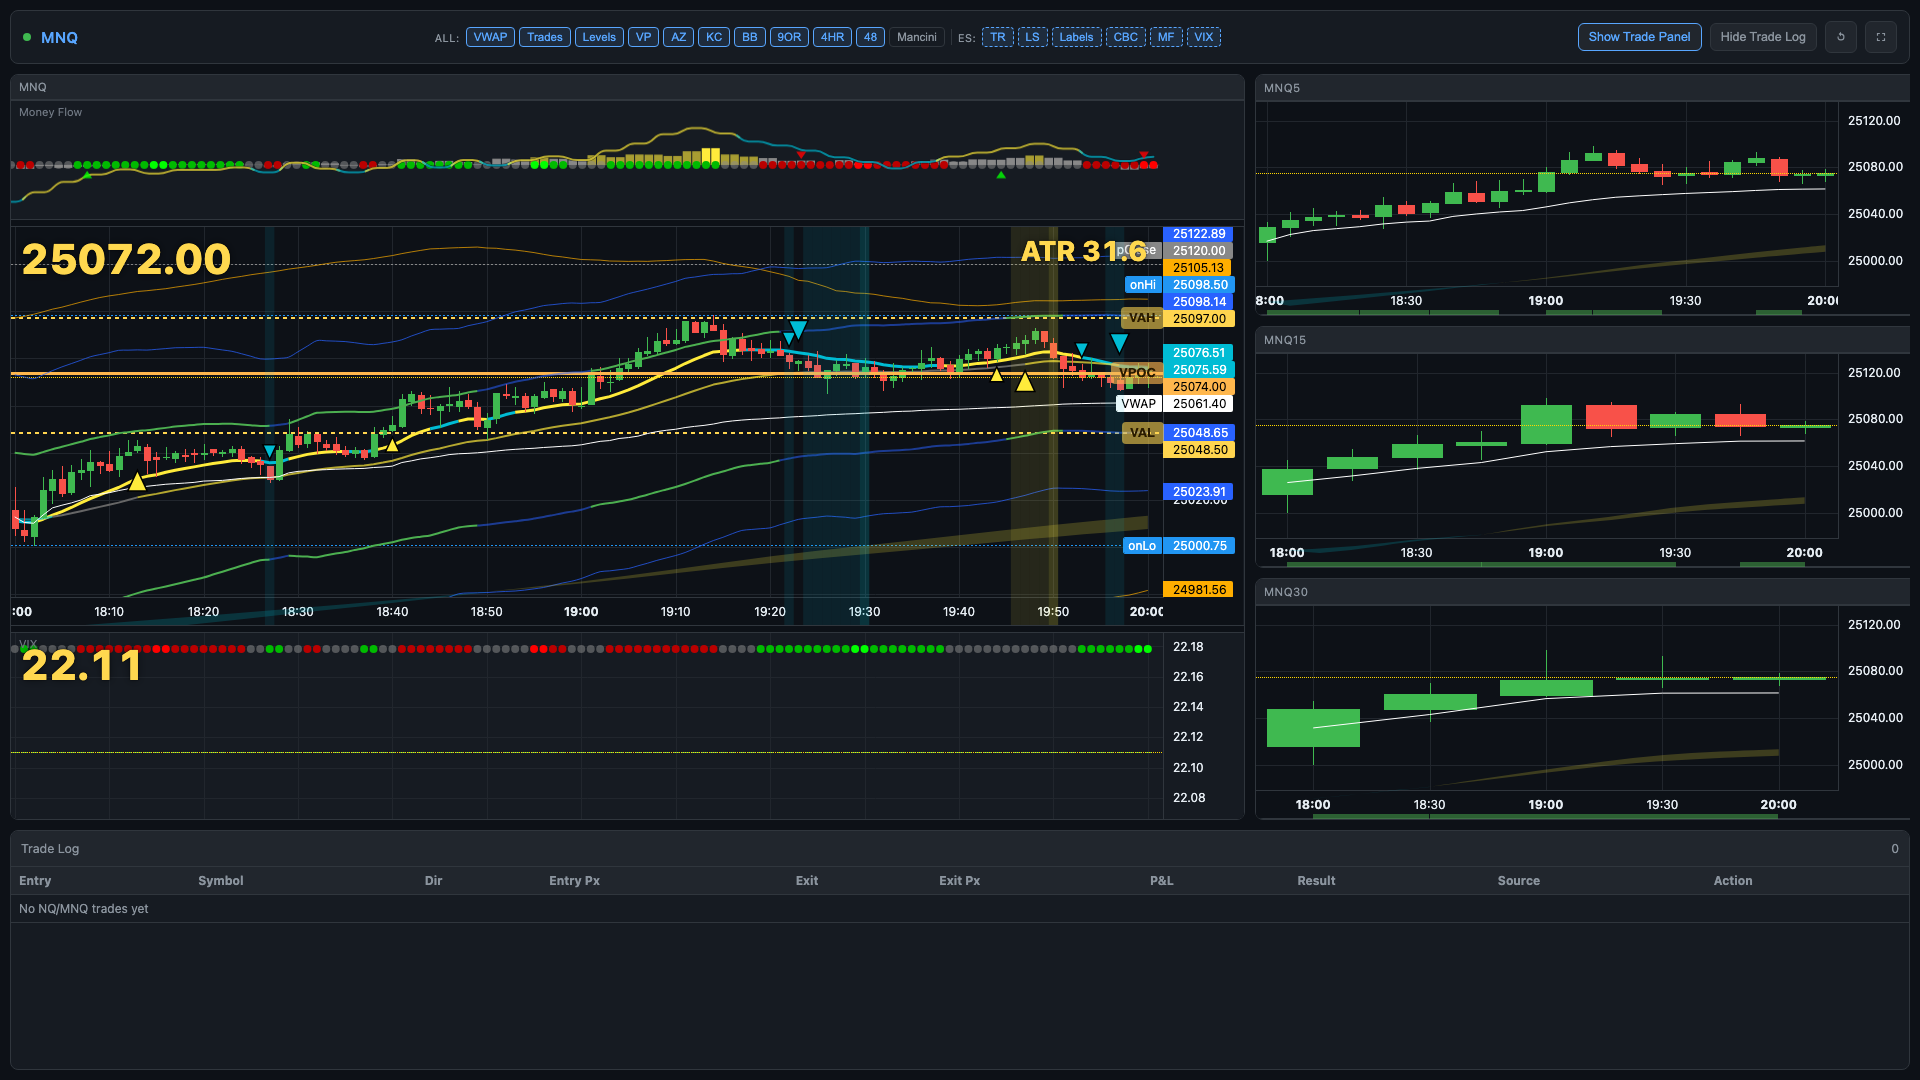
Task: Click the green MNQ status dot
Action: (x=26, y=37)
